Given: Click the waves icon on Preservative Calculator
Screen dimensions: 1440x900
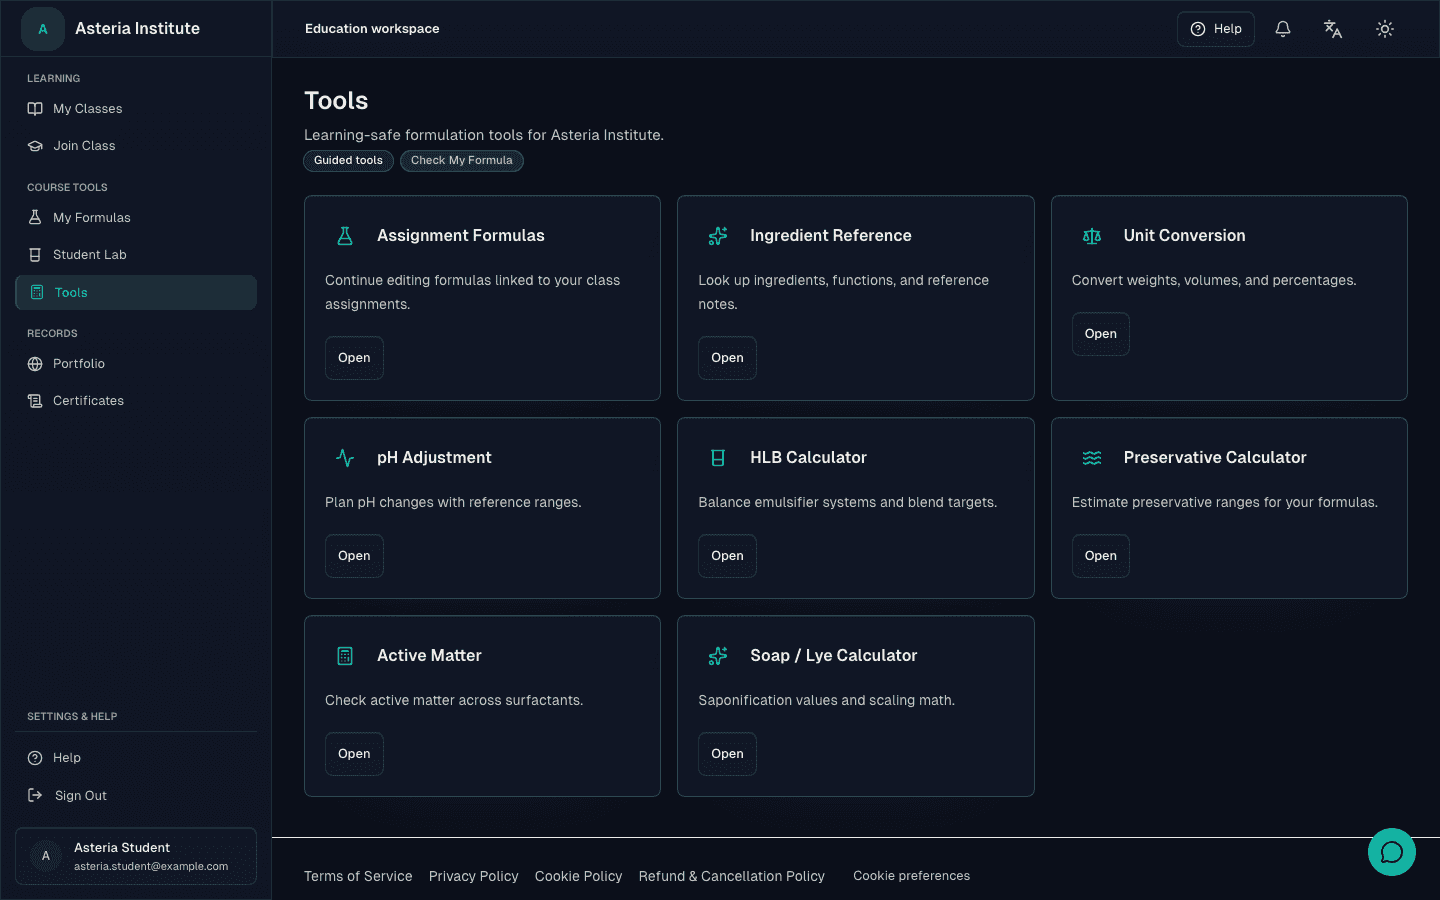Looking at the screenshot, I should click(x=1092, y=458).
